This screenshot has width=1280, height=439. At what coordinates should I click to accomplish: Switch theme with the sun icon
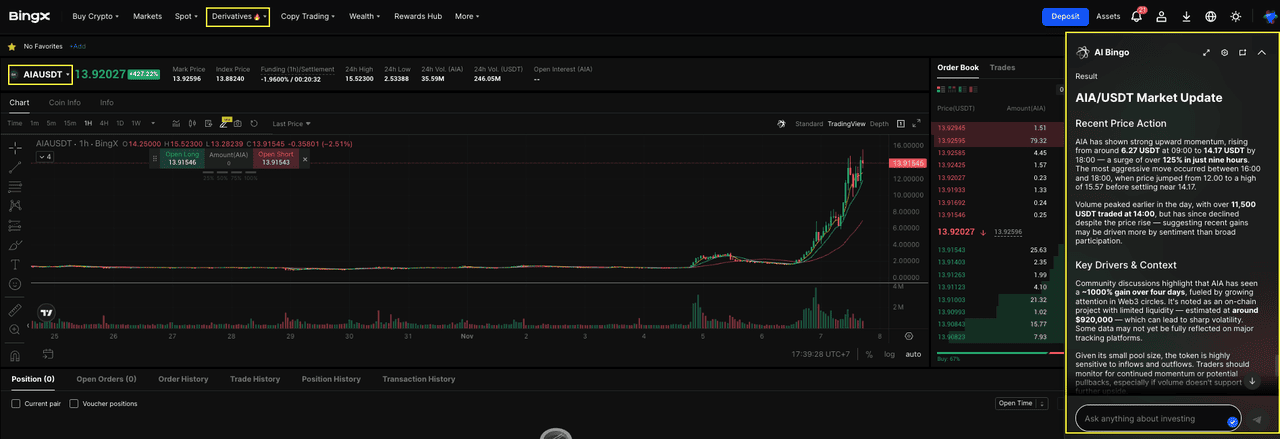tap(1236, 17)
